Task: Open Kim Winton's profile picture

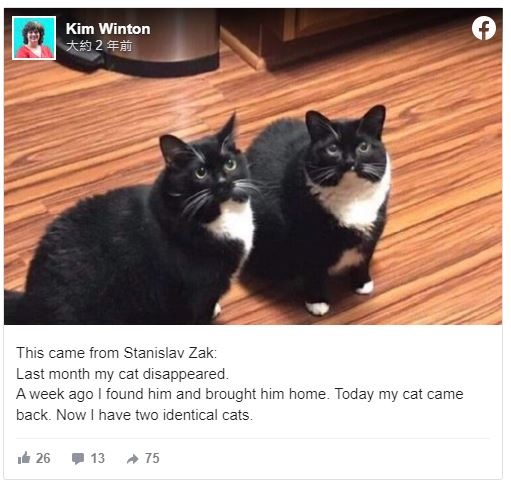Action: click(34, 38)
